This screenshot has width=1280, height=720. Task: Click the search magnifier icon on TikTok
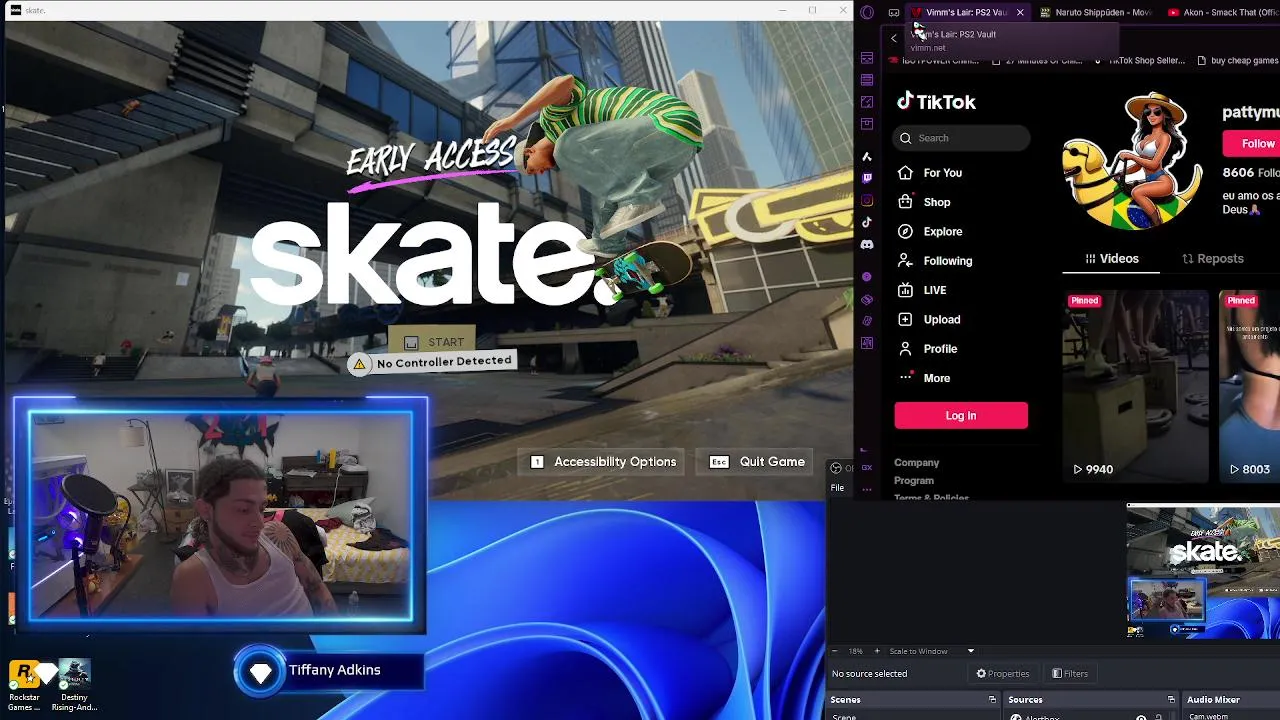point(906,138)
